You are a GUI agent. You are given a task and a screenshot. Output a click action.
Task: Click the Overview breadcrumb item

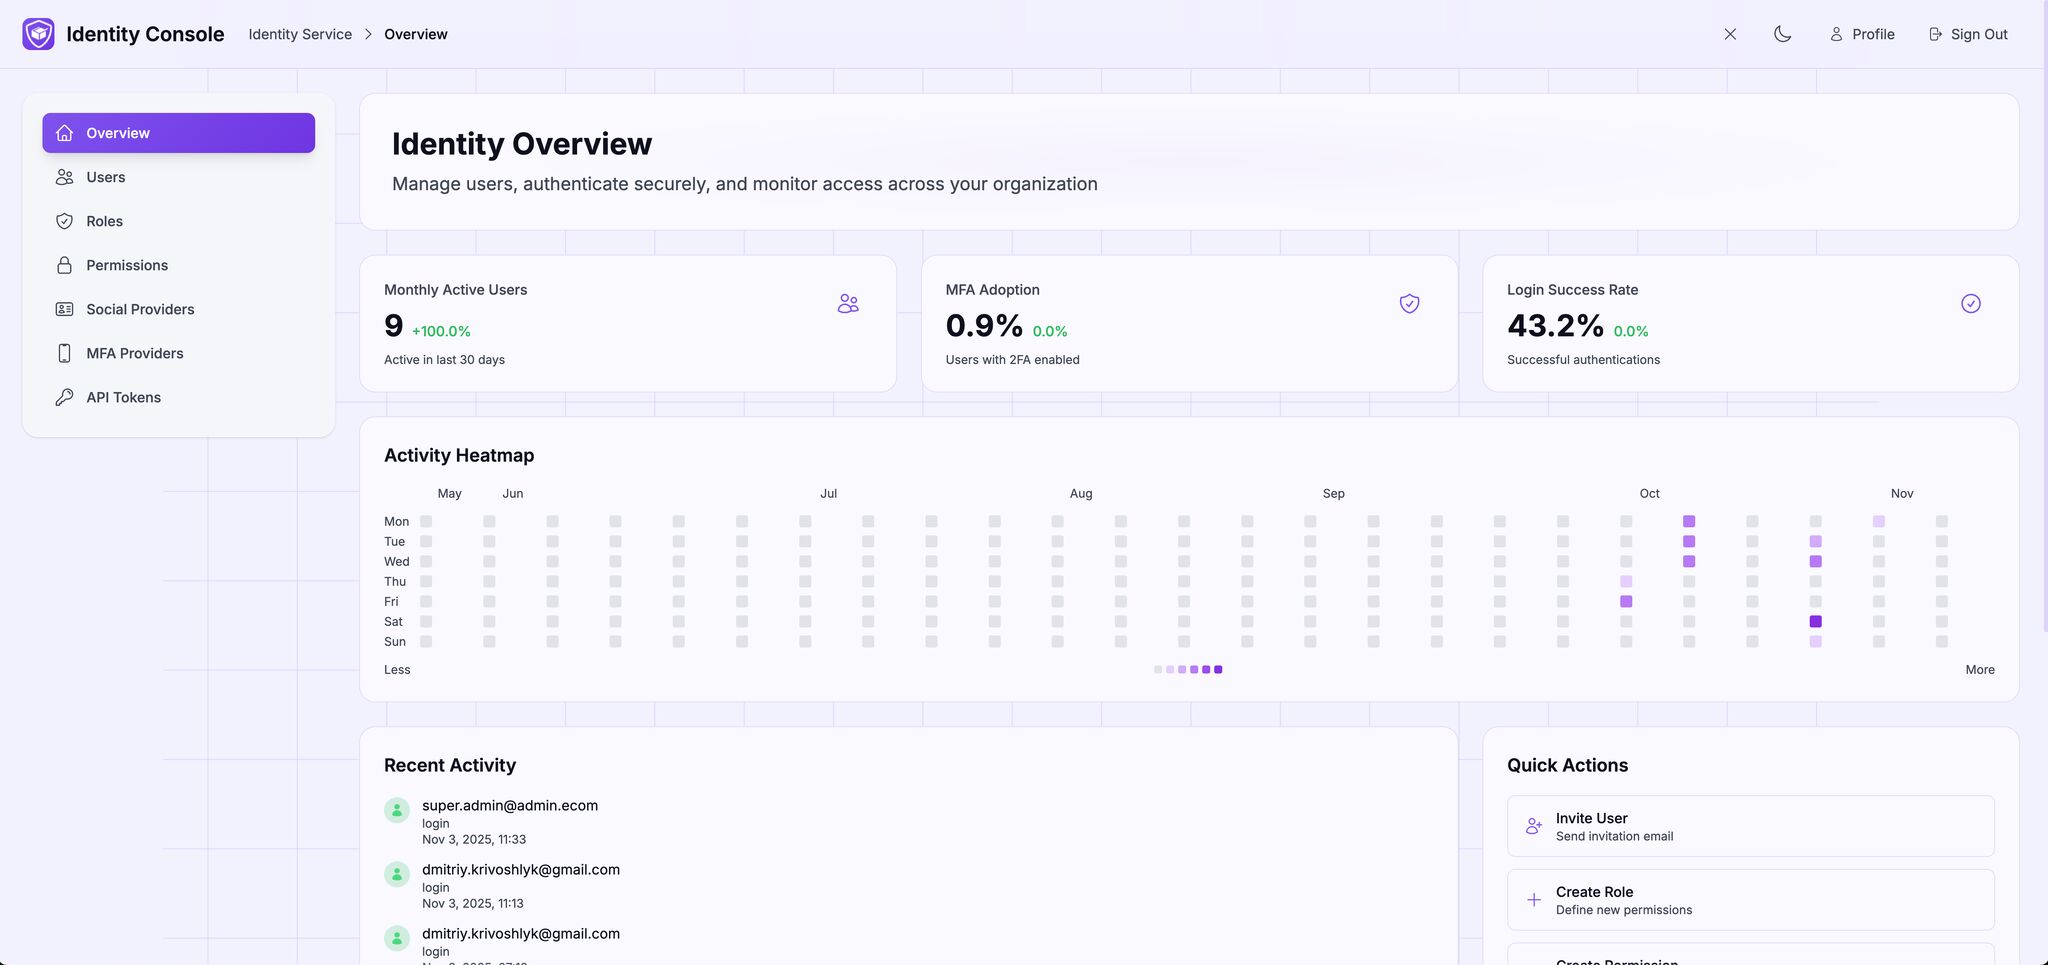(x=416, y=33)
